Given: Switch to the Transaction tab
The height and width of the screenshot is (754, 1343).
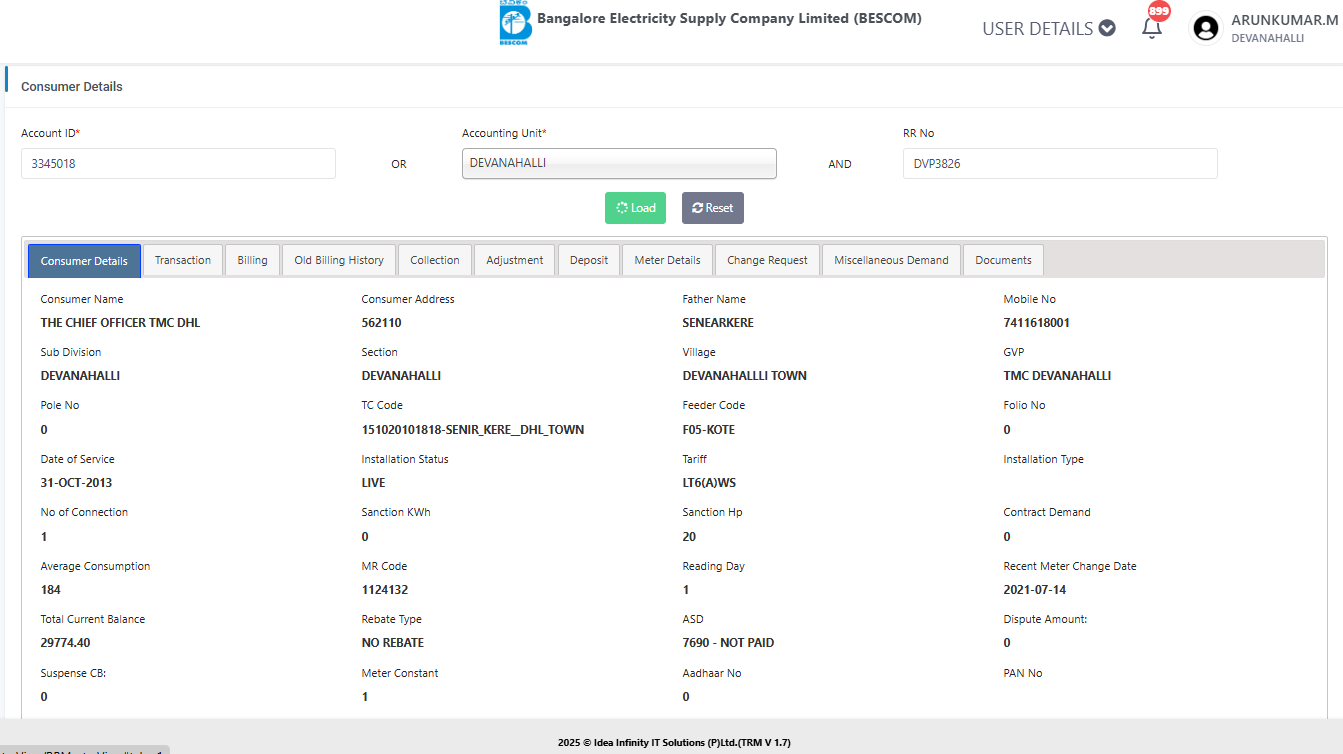Looking at the screenshot, I should click(x=183, y=260).
